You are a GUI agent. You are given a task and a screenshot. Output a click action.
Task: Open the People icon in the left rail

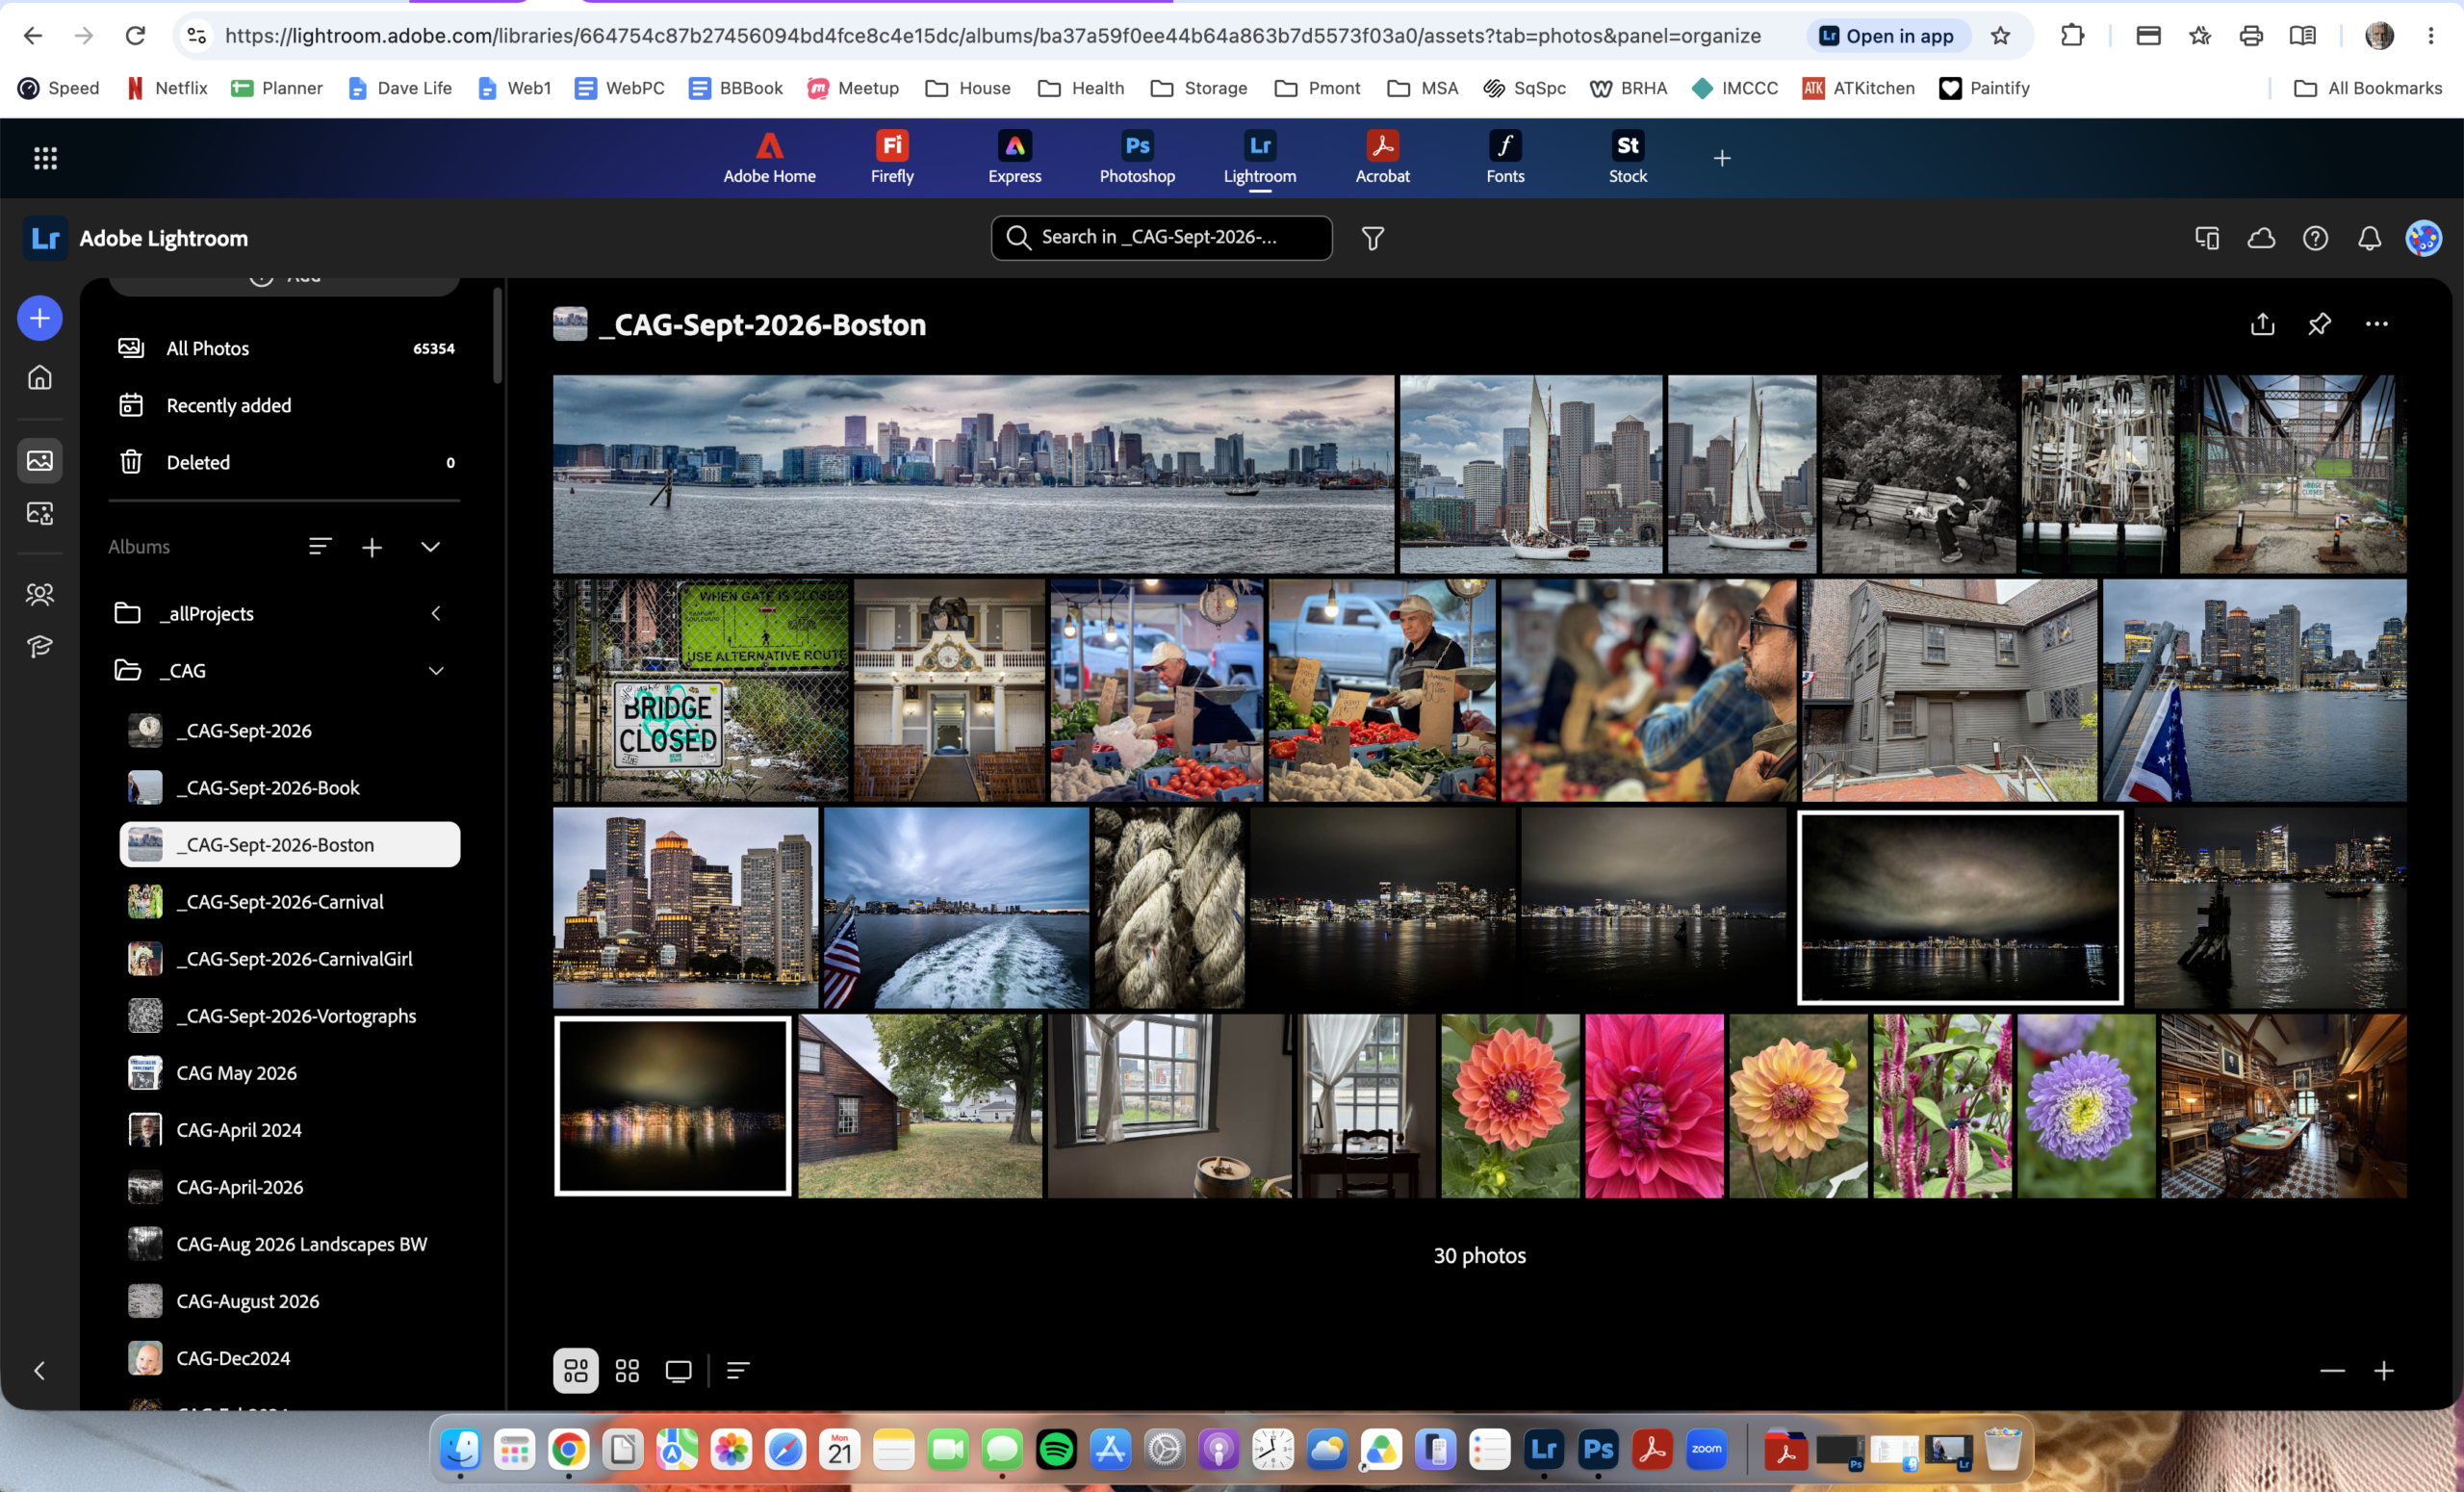(x=40, y=595)
